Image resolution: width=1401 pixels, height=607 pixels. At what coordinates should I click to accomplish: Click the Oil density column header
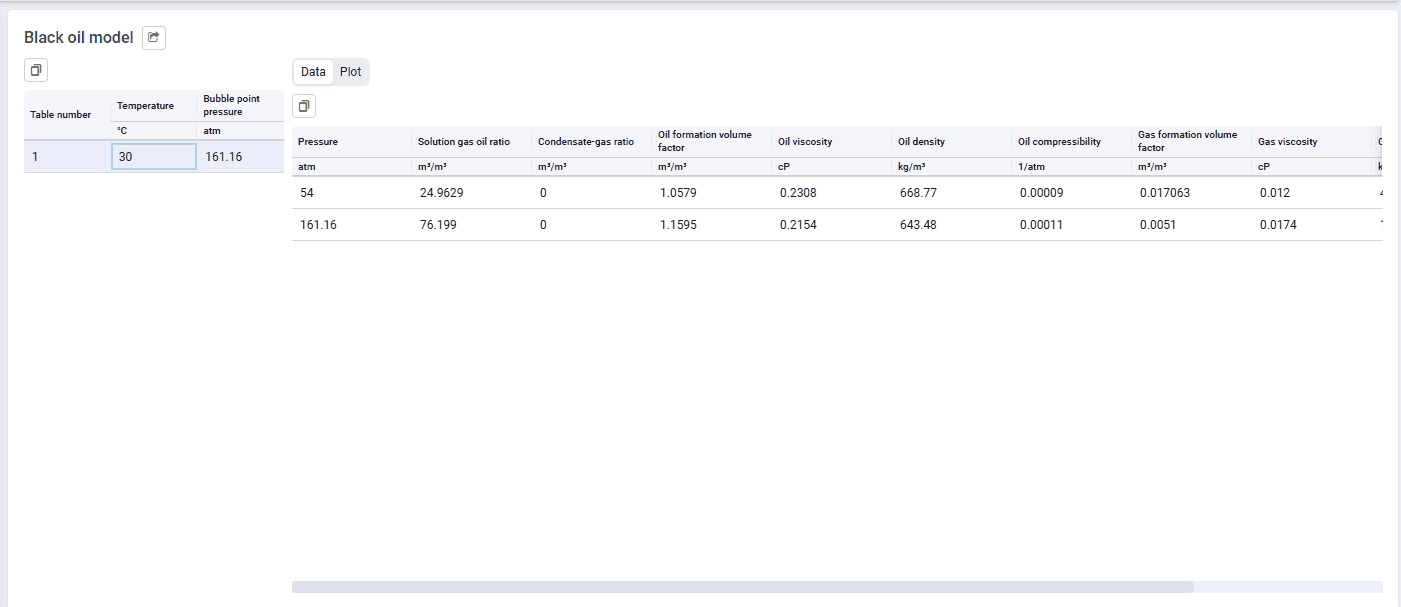(x=952, y=142)
